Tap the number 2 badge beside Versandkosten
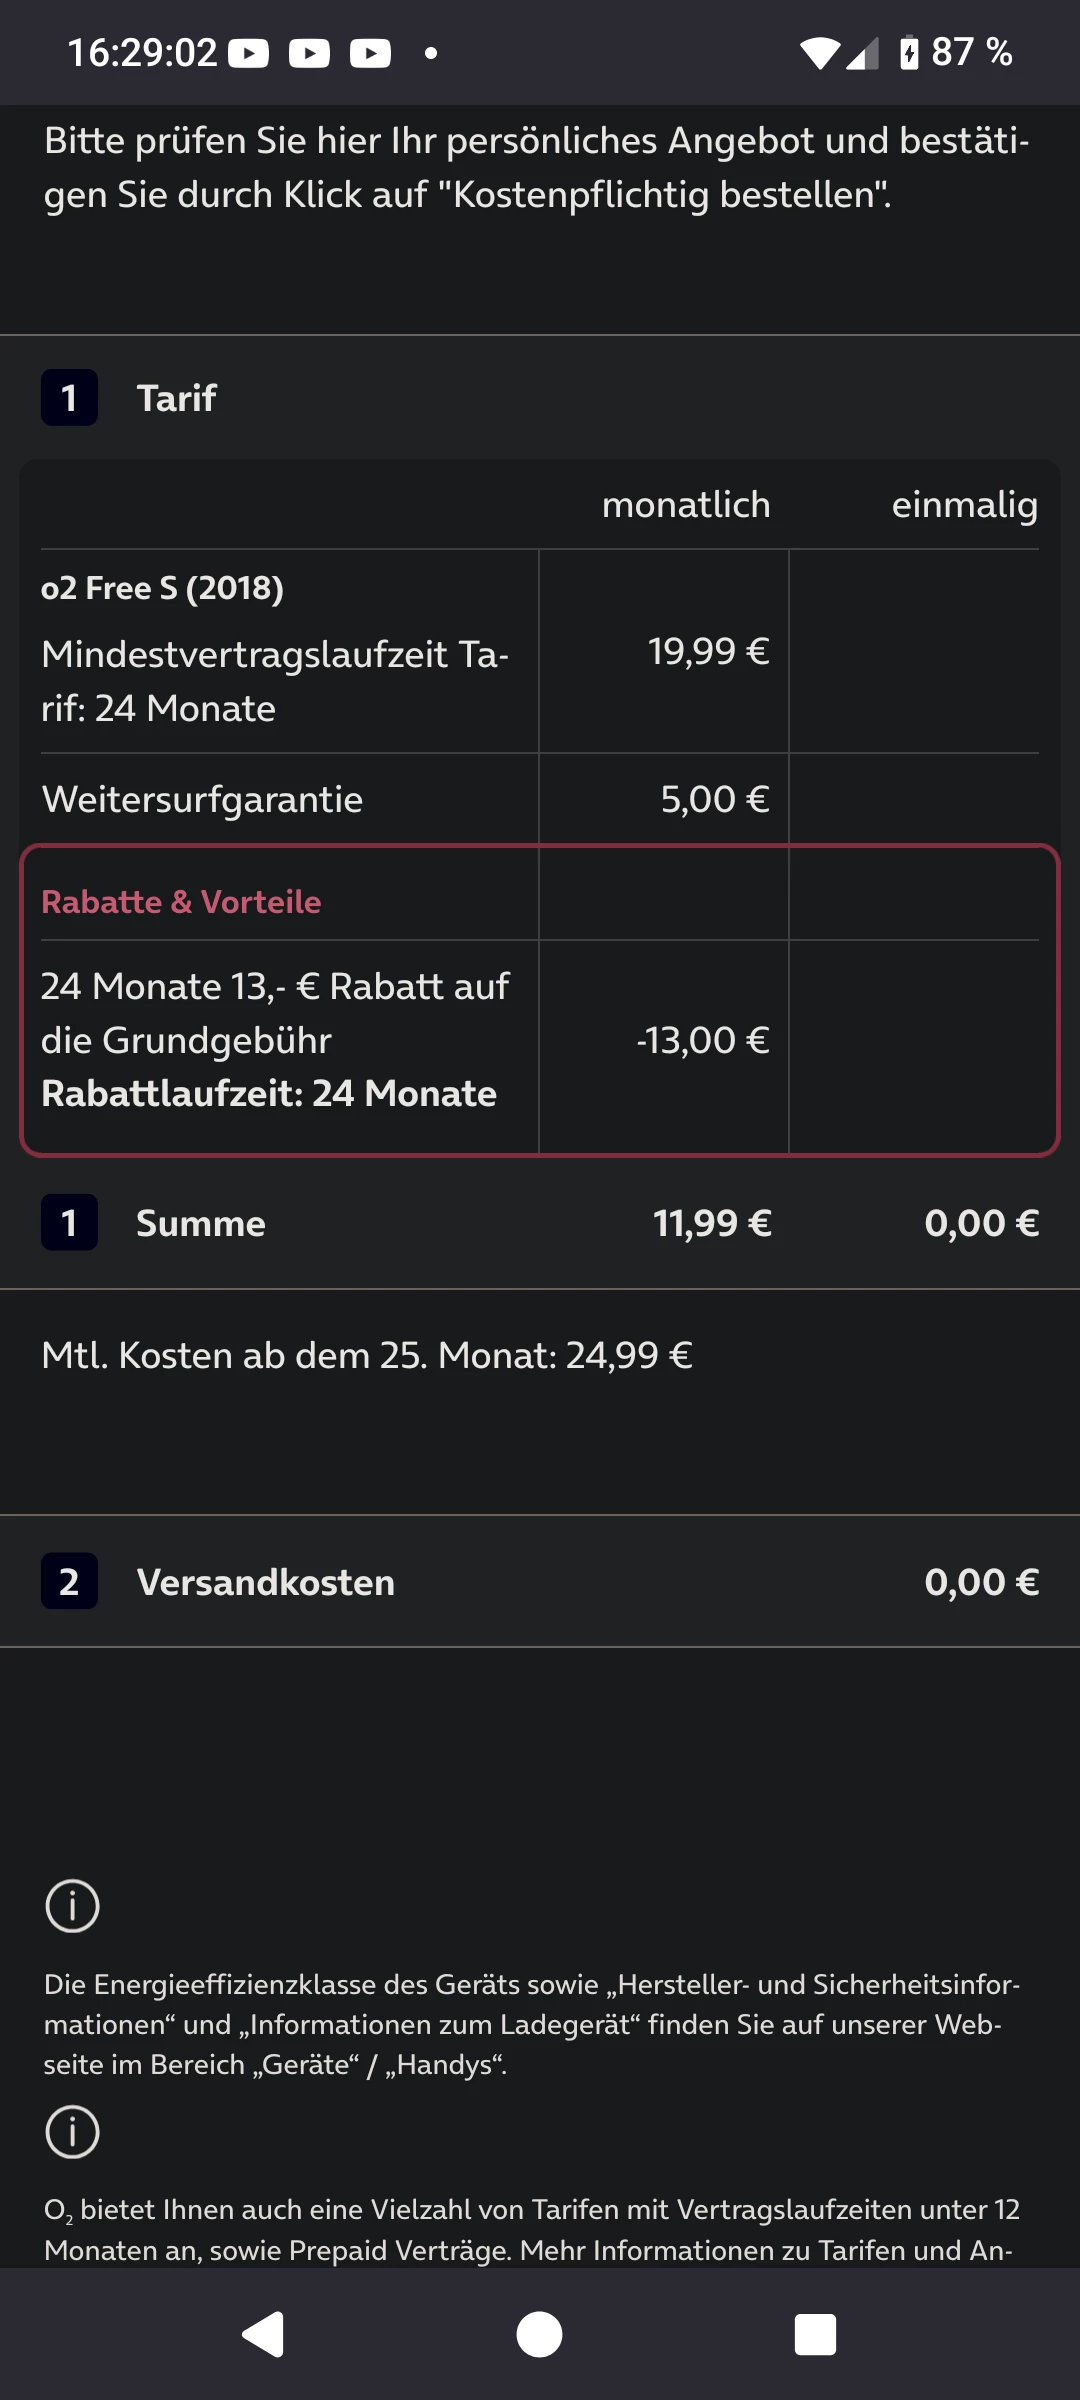Viewport: 1080px width, 2400px height. pos(69,1581)
